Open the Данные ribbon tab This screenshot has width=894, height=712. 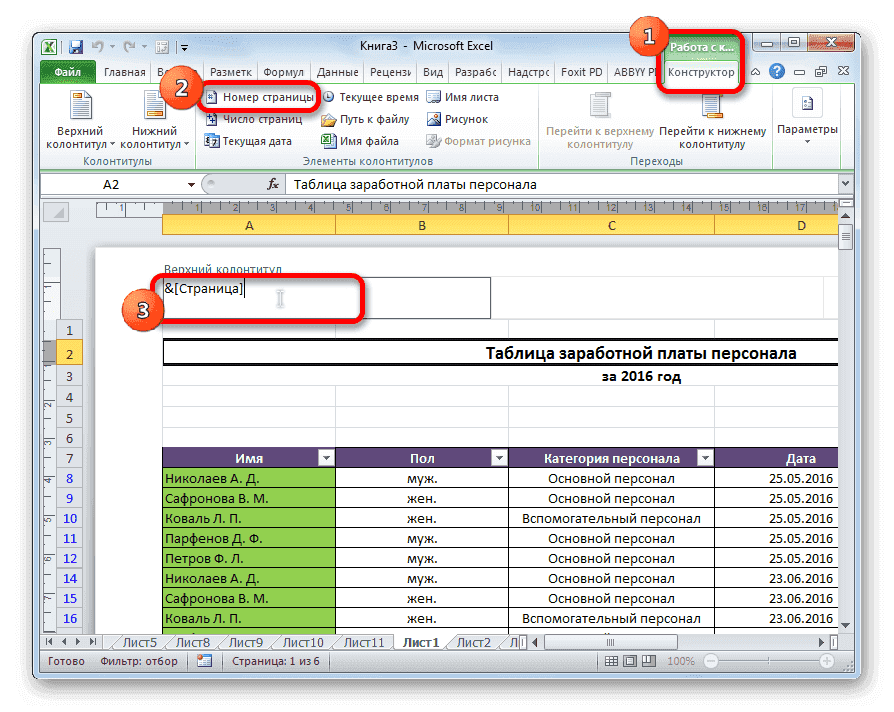pyautogui.click(x=337, y=71)
